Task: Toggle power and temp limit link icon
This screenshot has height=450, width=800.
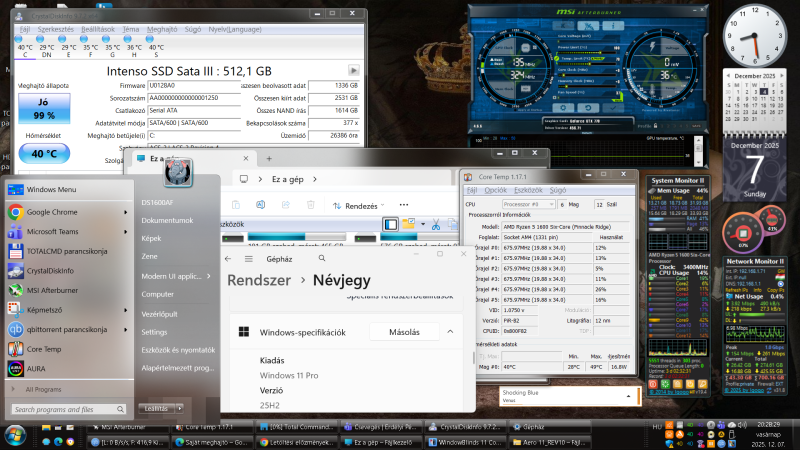Action: tap(556, 58)
